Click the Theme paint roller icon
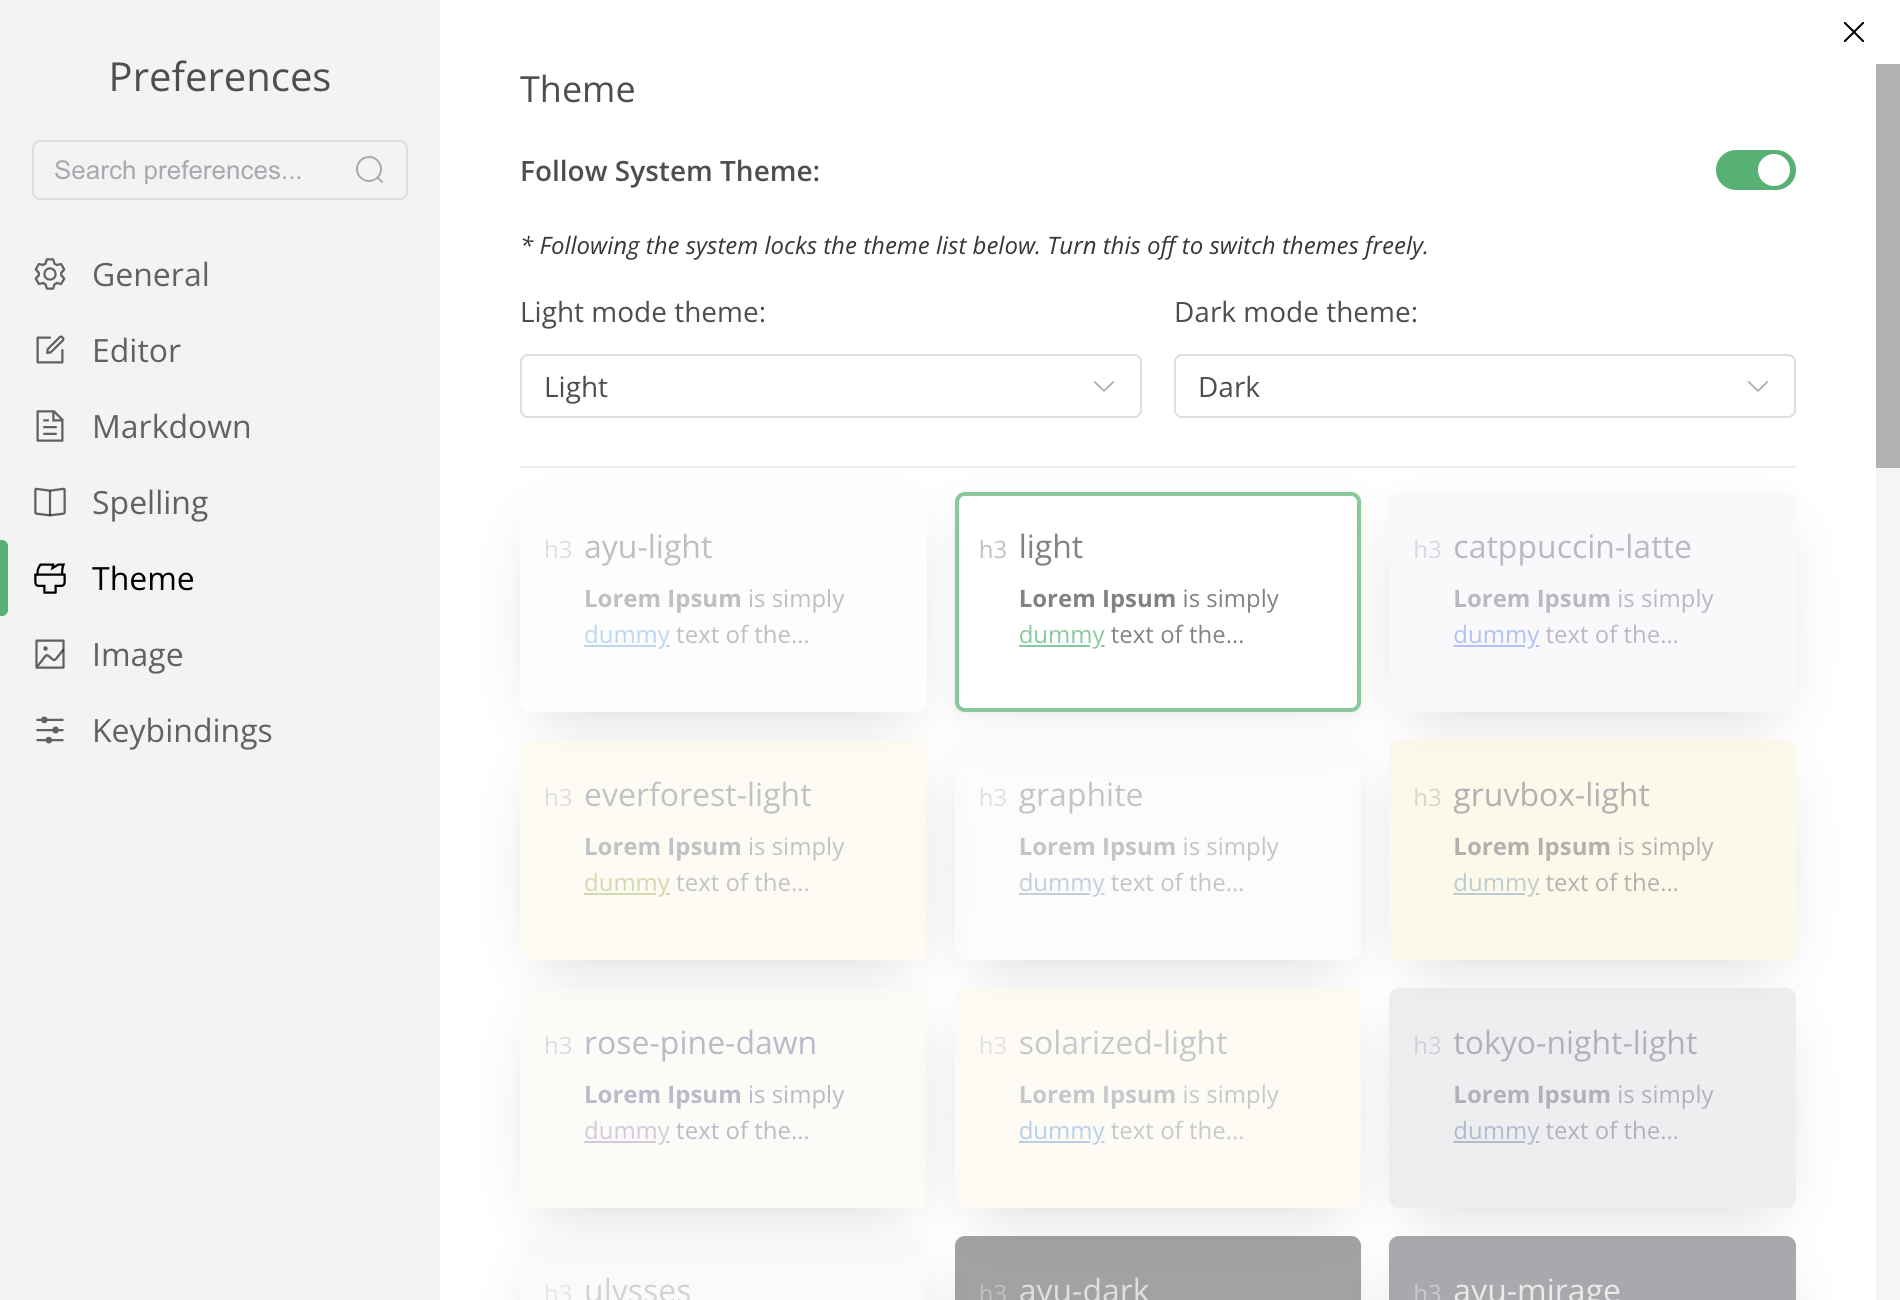The height and width of the screenshot is (1300, 1900). 50,578
